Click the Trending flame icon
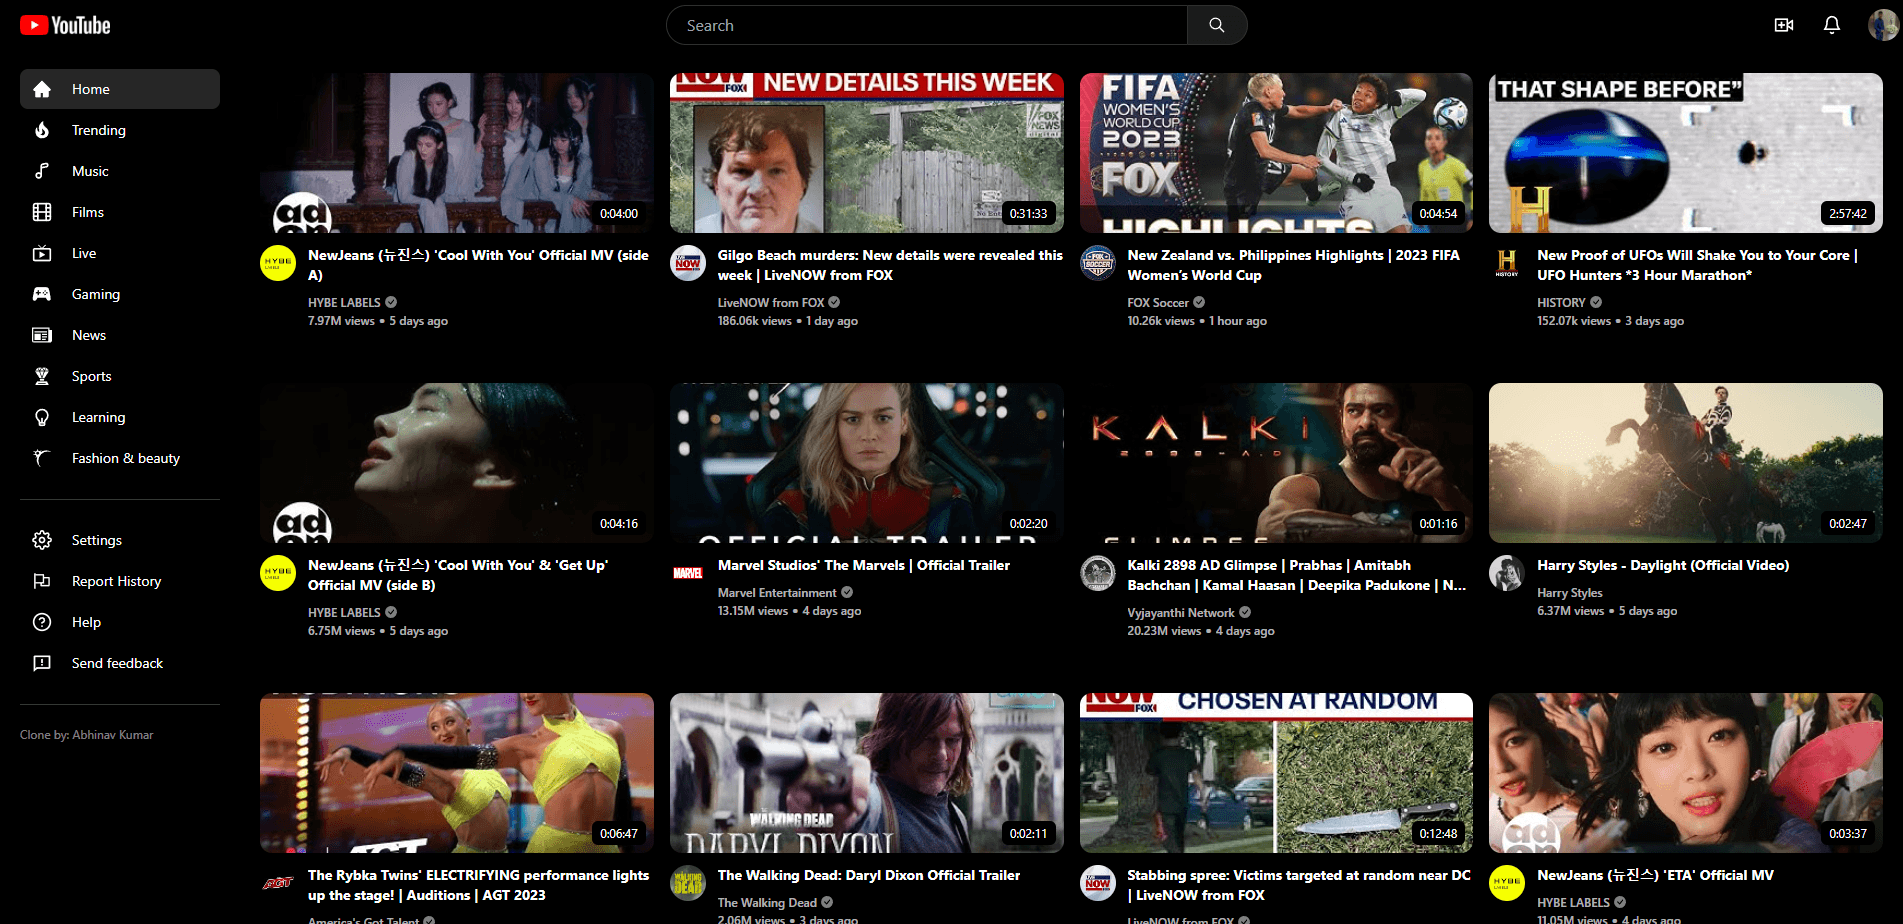This screenshot has width=1903, height=924. 42,130
